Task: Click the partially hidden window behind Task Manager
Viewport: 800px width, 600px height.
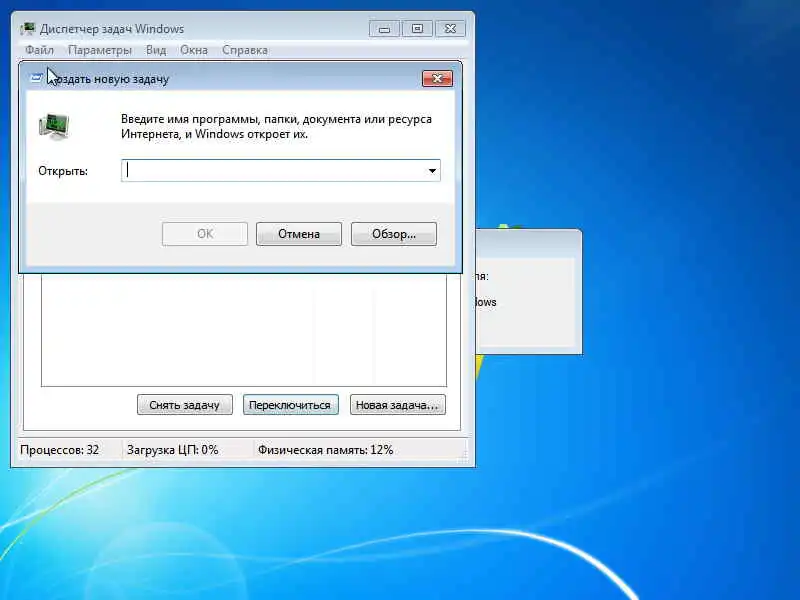Action: (529, 292)
